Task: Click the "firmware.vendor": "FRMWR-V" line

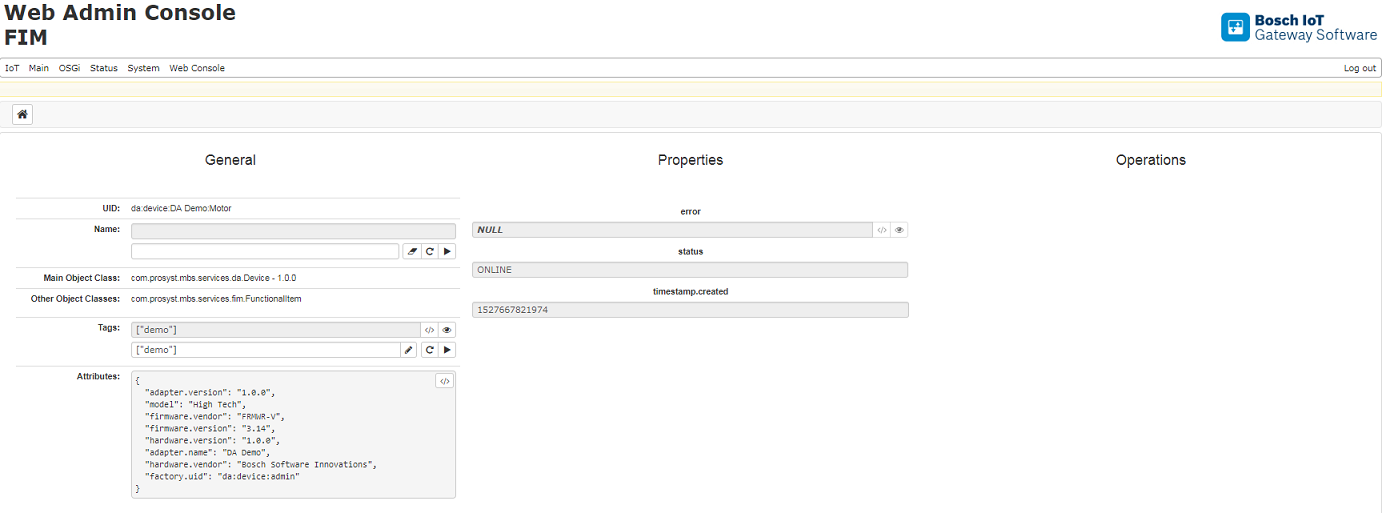Action: 215,416
